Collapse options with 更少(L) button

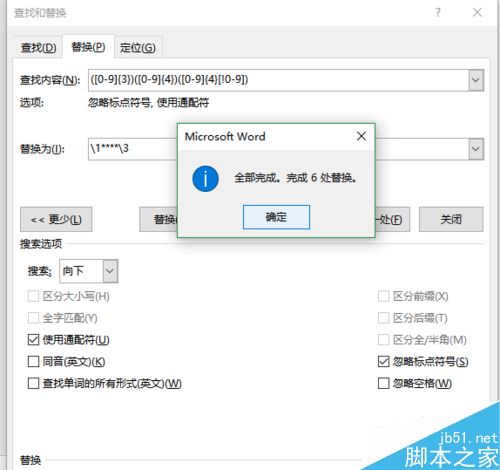[56, 219]
